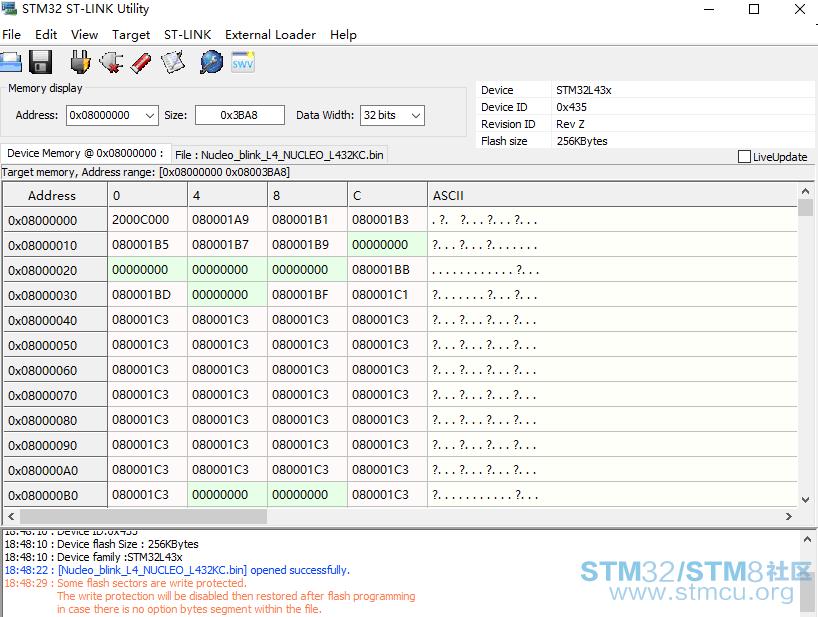Switch to Nucleo_blink_L4_NUCLEO_L432KC.bin file tab
818x617 pixels.
click(x=279, y=155)
